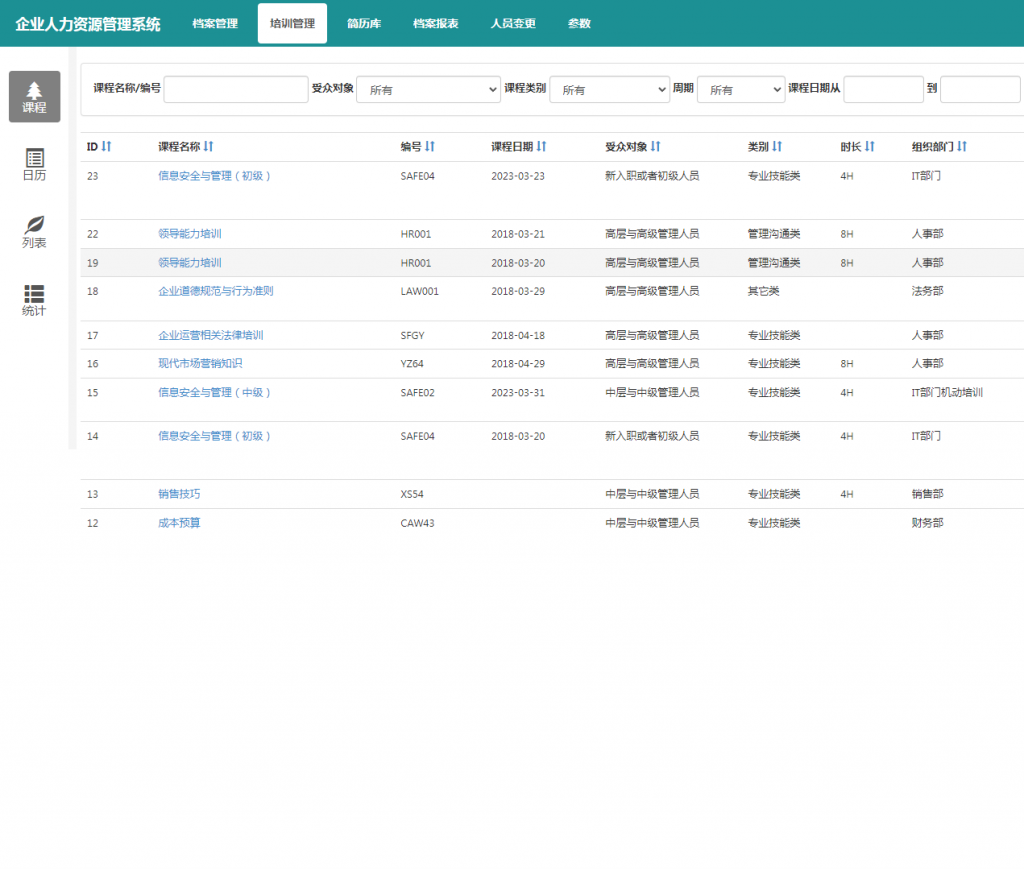Open the 列表 list view

click(35, 232)
